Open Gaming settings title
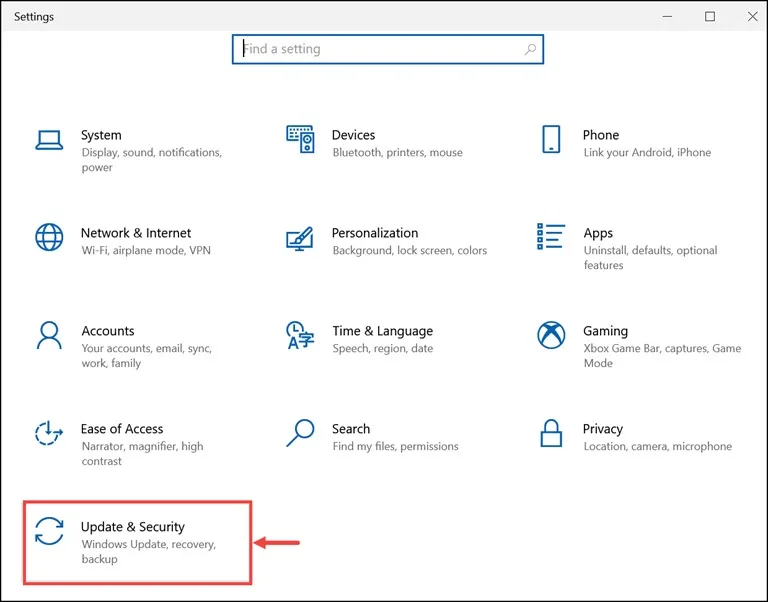 click(605, 332)
